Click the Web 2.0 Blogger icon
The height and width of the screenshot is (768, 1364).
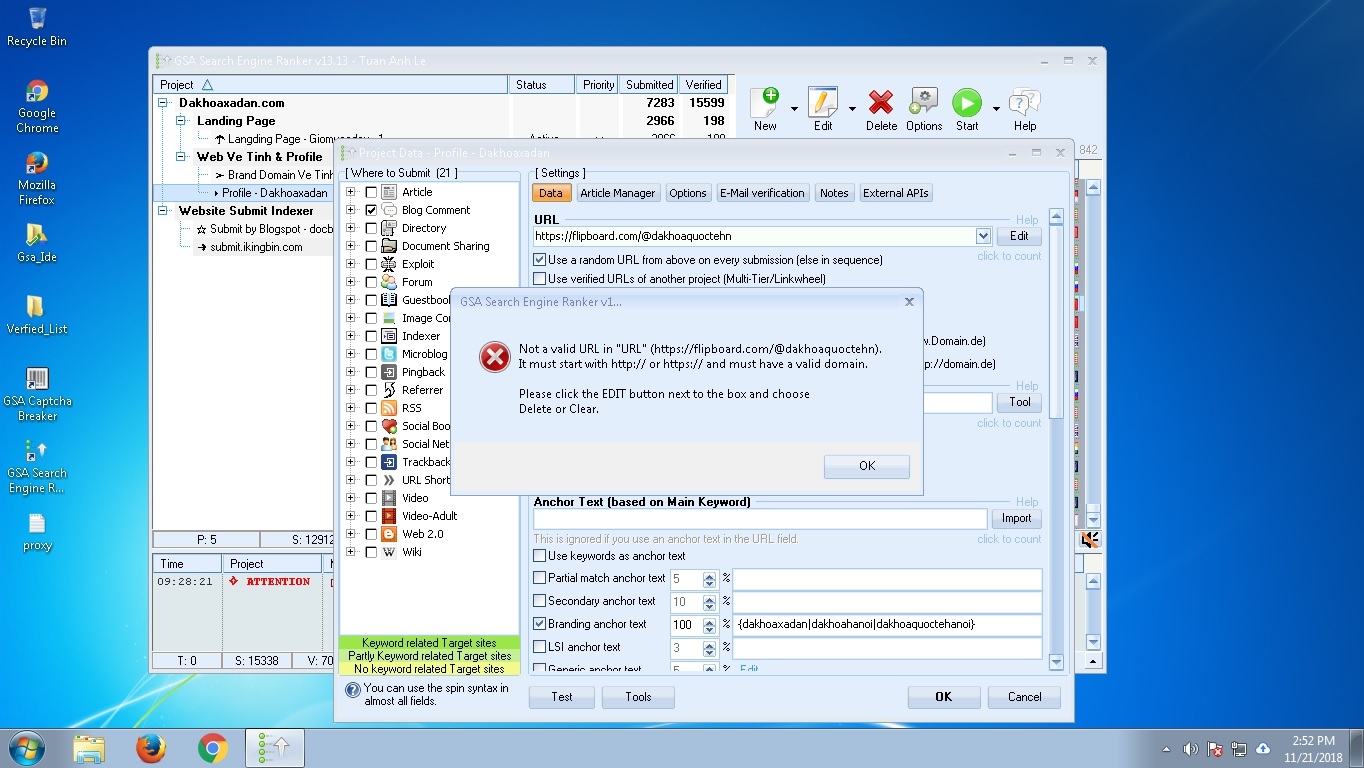389,534
